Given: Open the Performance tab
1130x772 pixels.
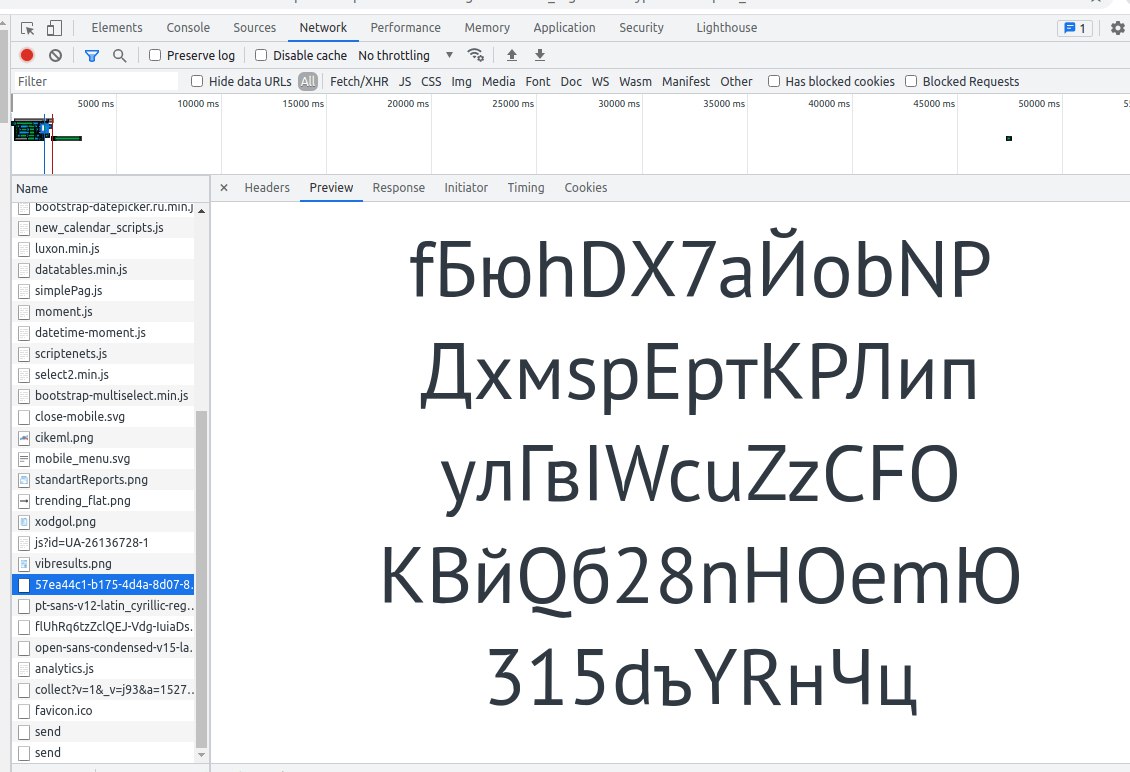Looking at the screenshot, I should (x=405, y=27).
